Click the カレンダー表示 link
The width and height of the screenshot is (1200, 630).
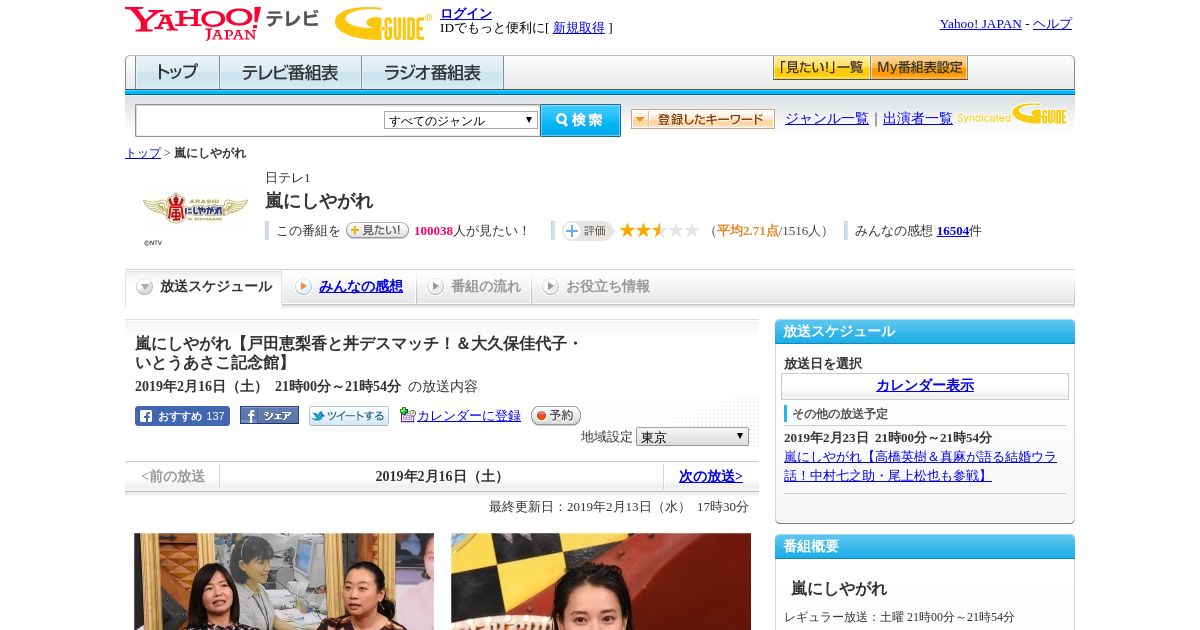click(925, 386)
